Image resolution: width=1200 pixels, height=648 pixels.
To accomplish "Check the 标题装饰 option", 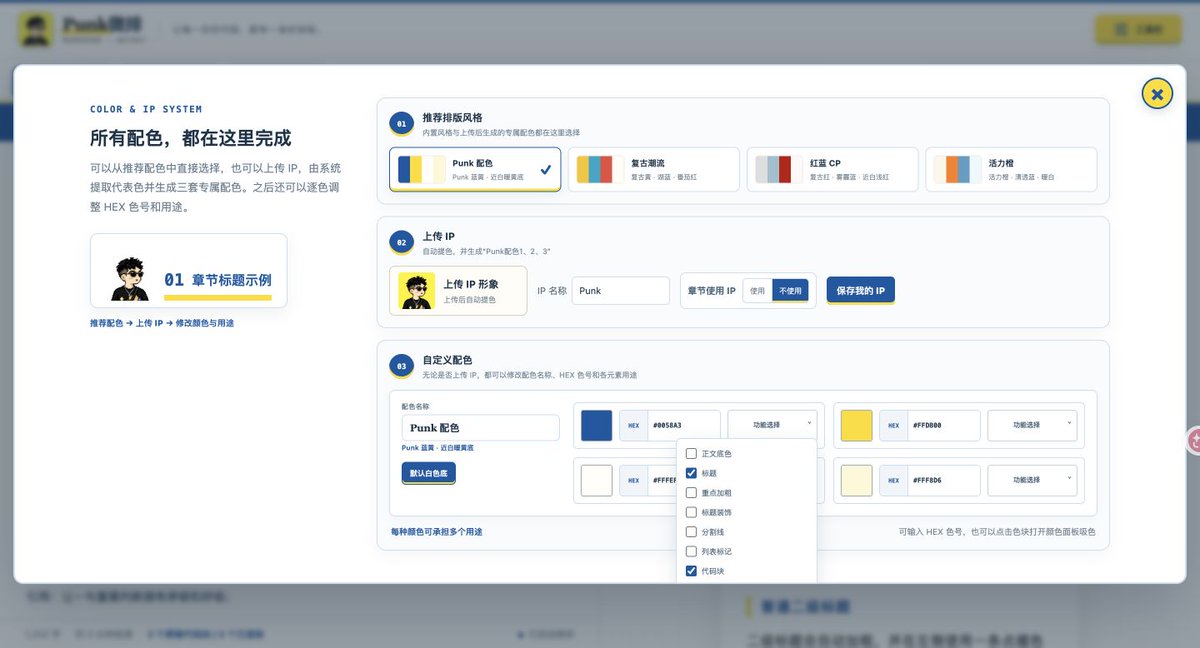I will (691, 512).
